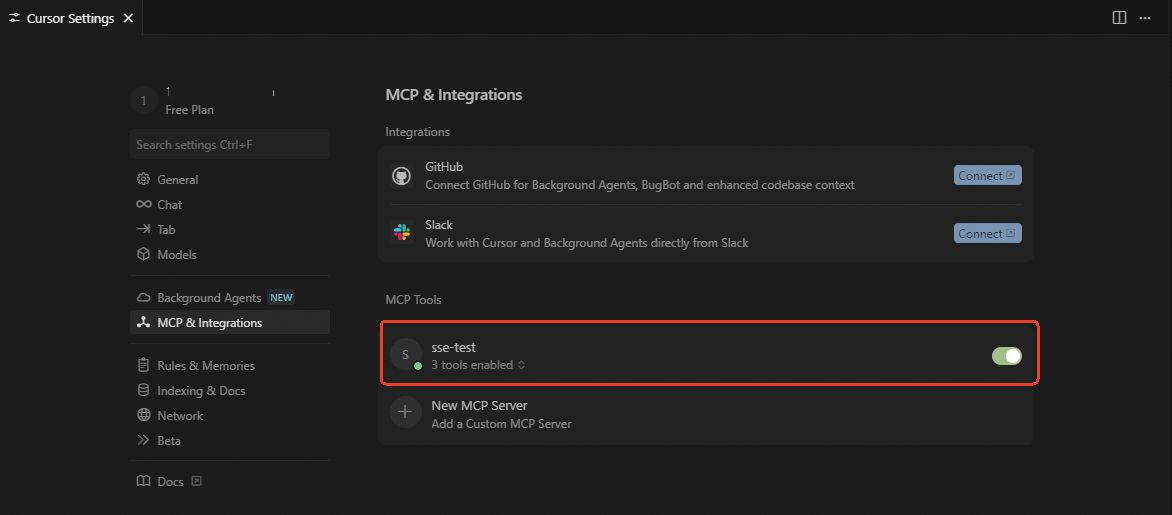
Task: Go to the Models settings page
Action: [230, 254]
